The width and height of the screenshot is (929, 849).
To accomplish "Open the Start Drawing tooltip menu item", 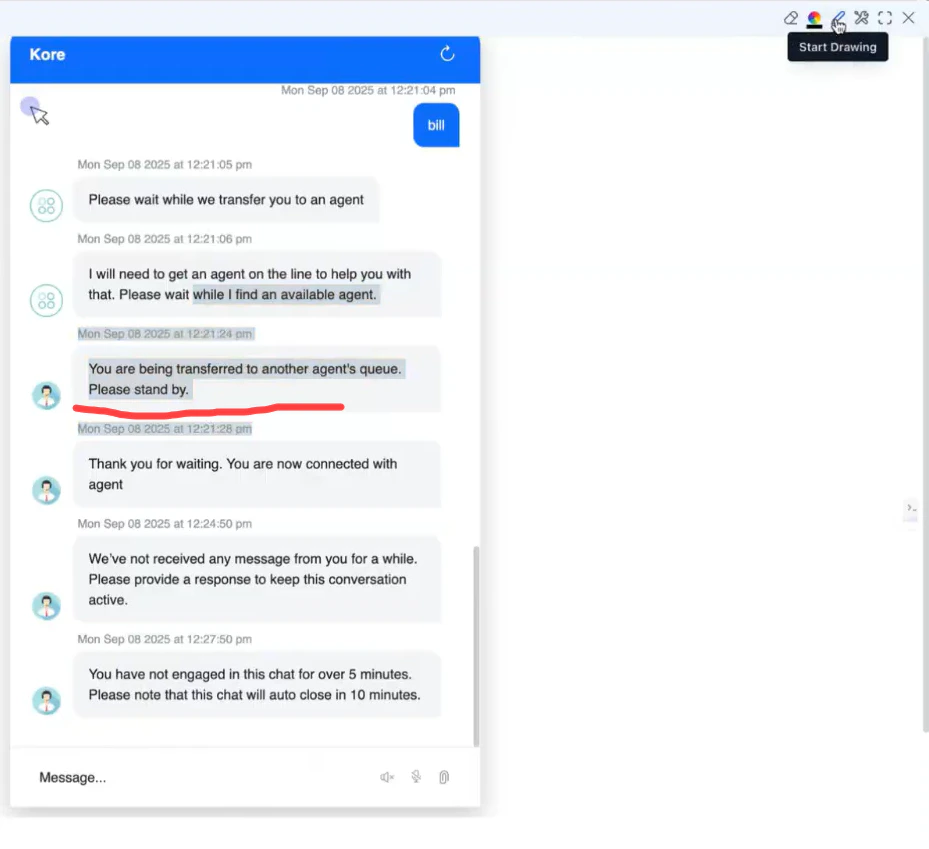I will [x=837, y=46].
